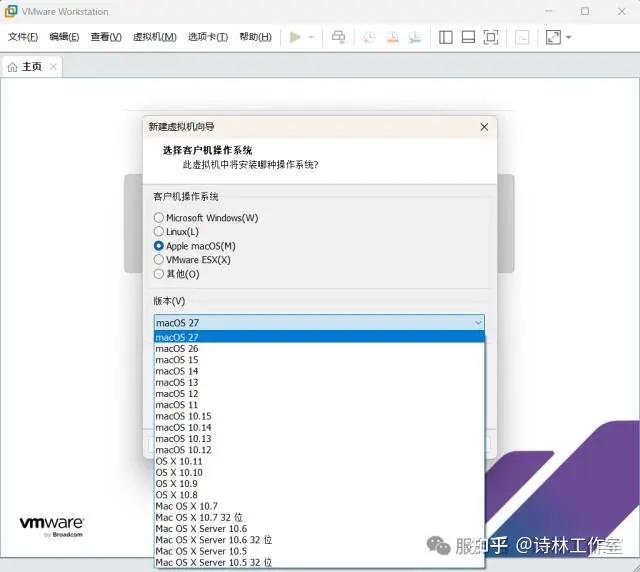The height and width of the screenshot is (572, 640).
Task: Choose Mac OS X Server 10.5 32 位
Action: coord(319,562)
